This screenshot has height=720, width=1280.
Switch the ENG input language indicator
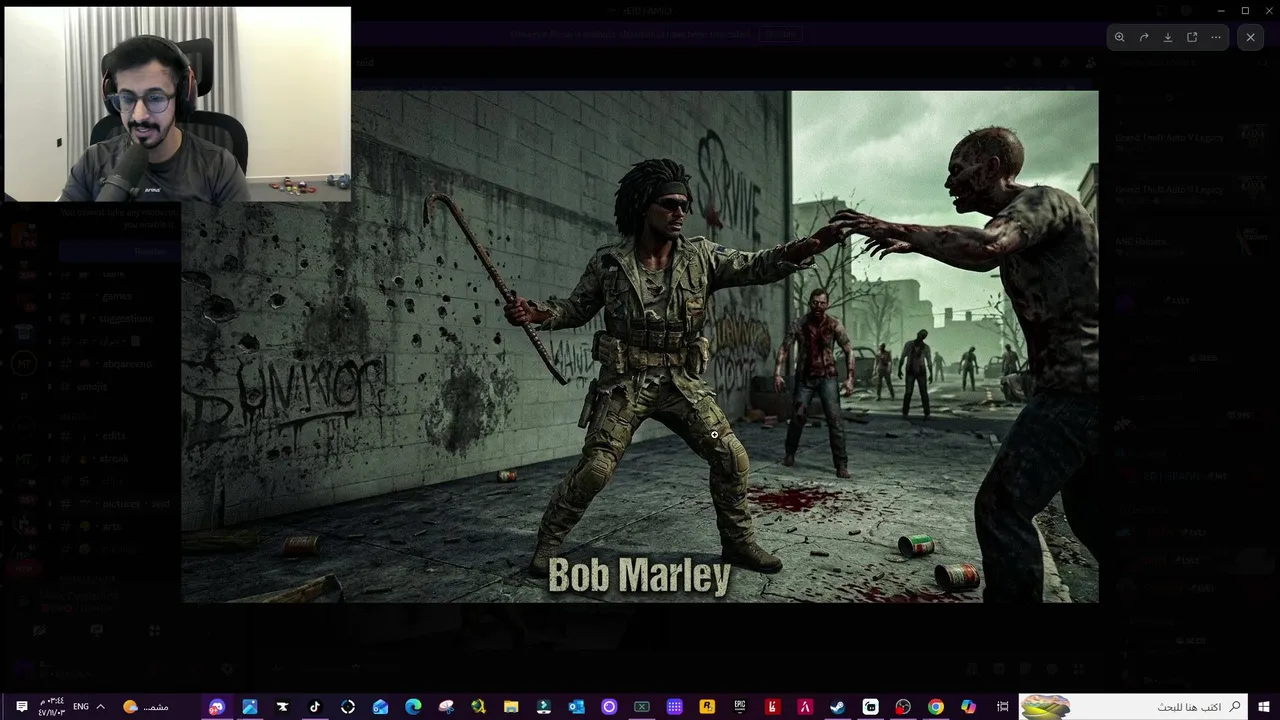(81, 707)
